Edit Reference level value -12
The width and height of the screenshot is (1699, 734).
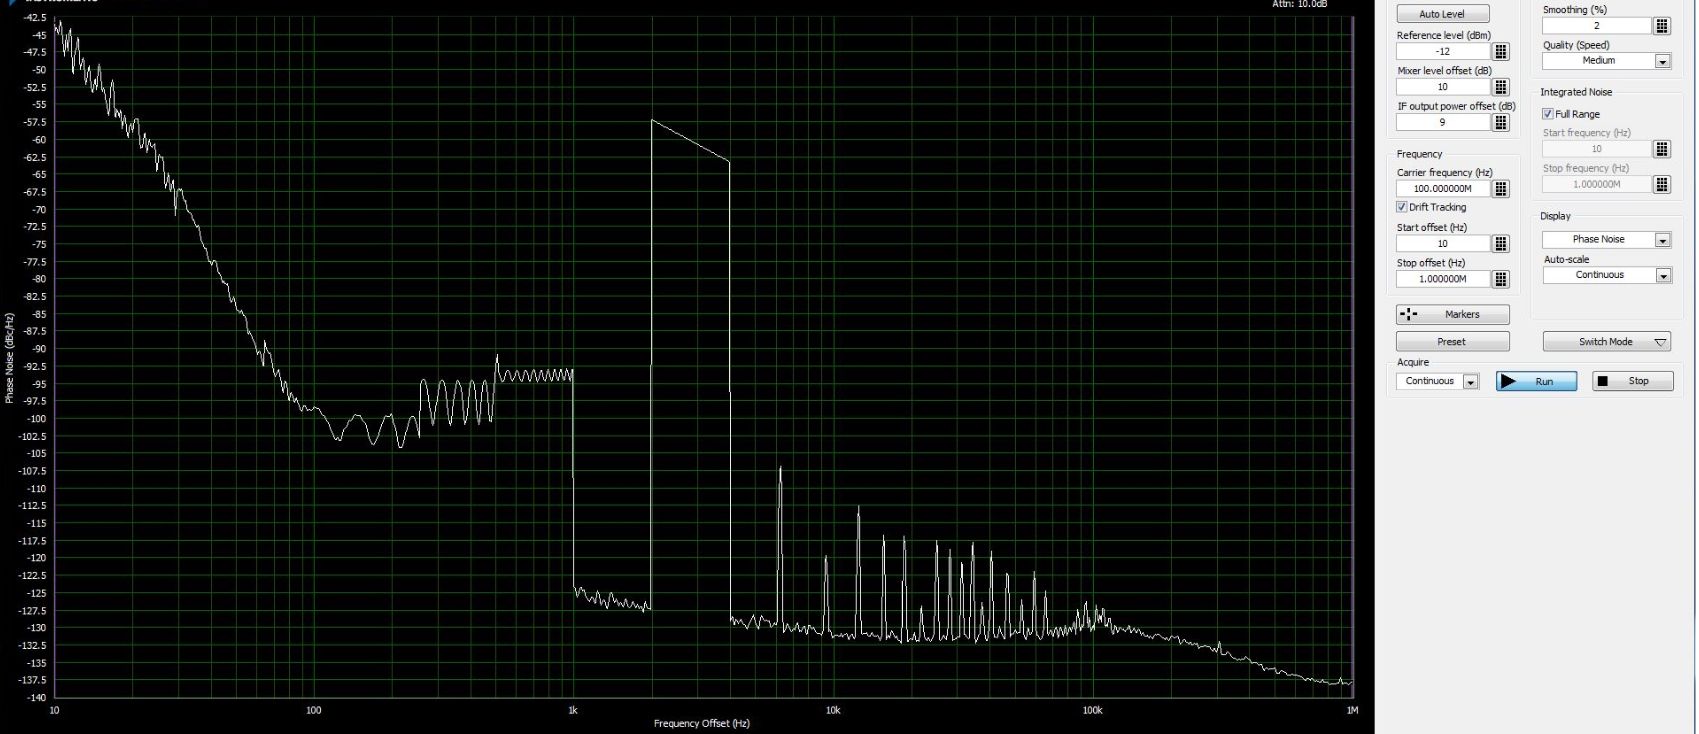[1443, 51]
